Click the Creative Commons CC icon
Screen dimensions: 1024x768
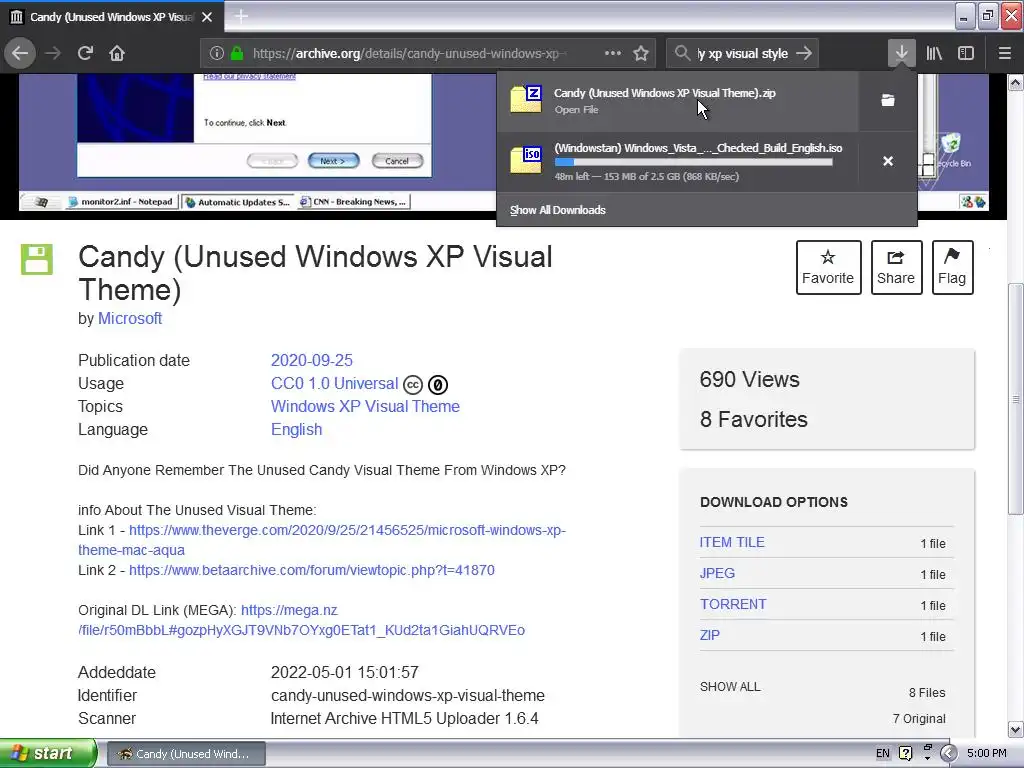(413, 385)
